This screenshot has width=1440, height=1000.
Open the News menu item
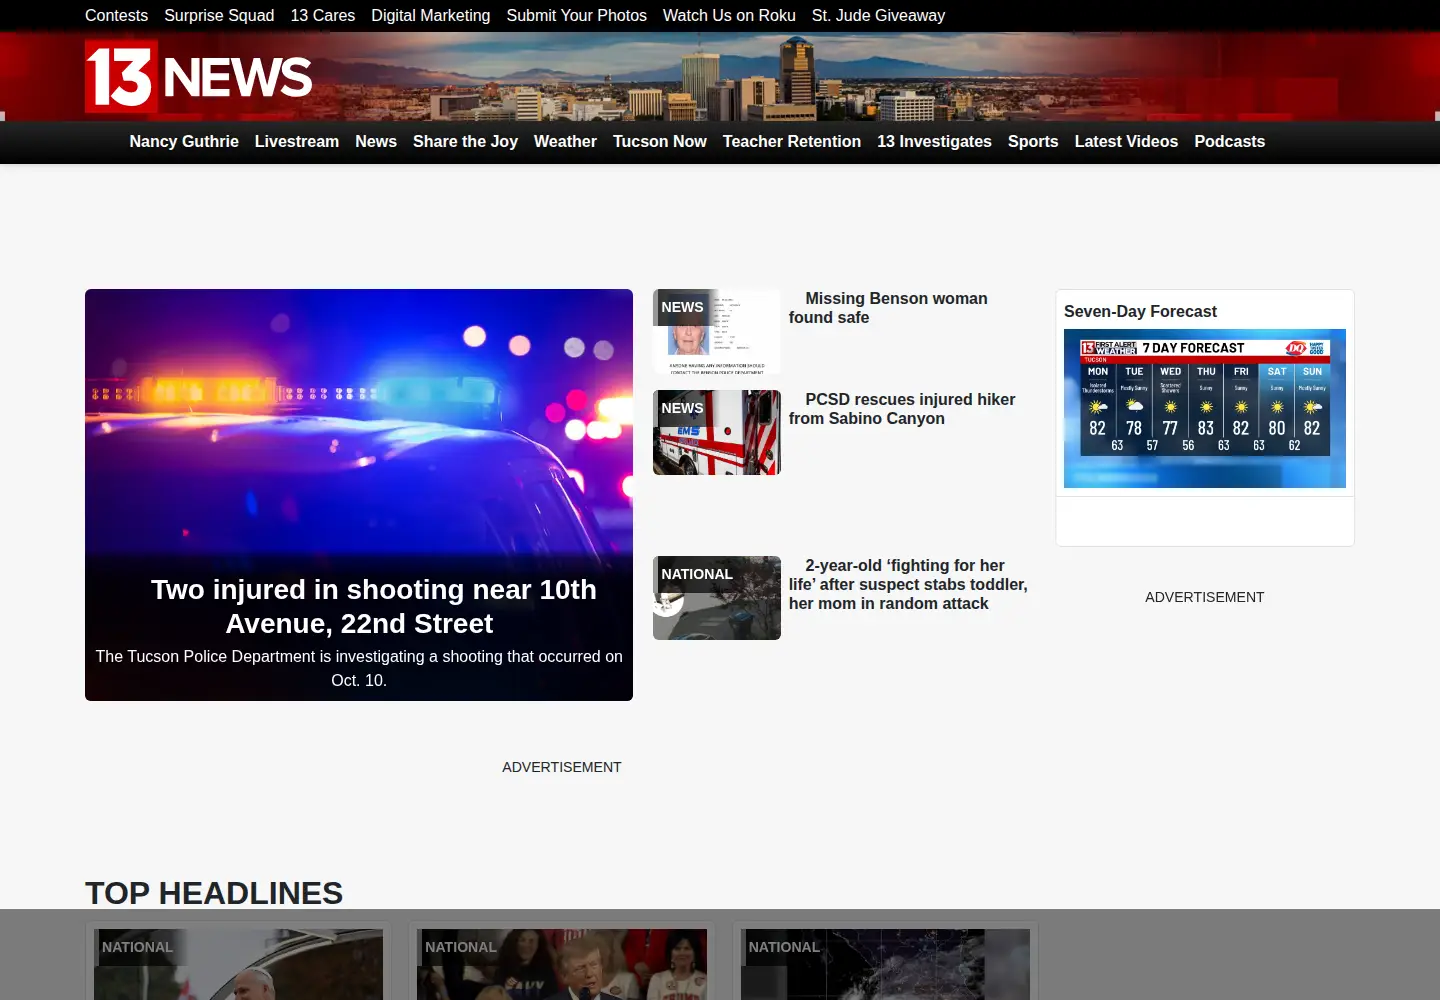pyautogui.click(x=376, y=142)
